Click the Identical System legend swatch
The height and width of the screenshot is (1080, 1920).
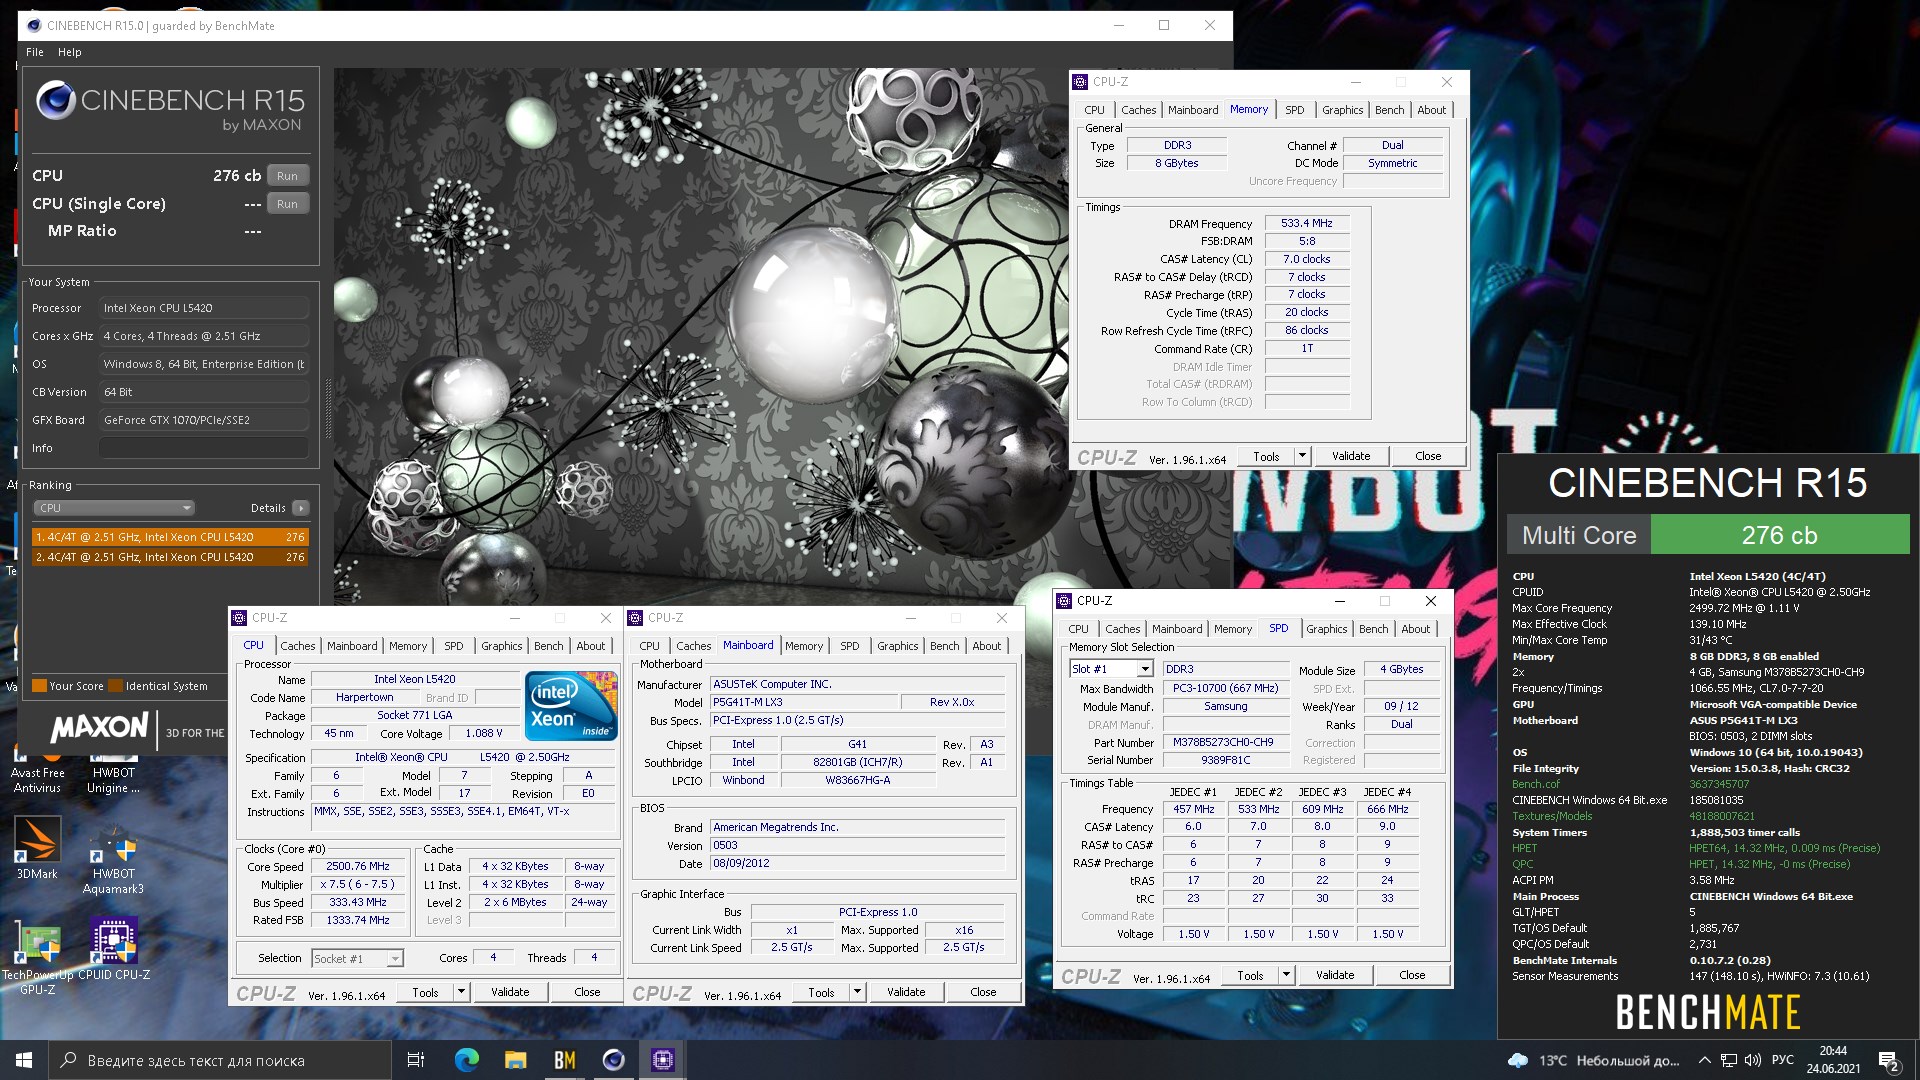pos(116,686)
